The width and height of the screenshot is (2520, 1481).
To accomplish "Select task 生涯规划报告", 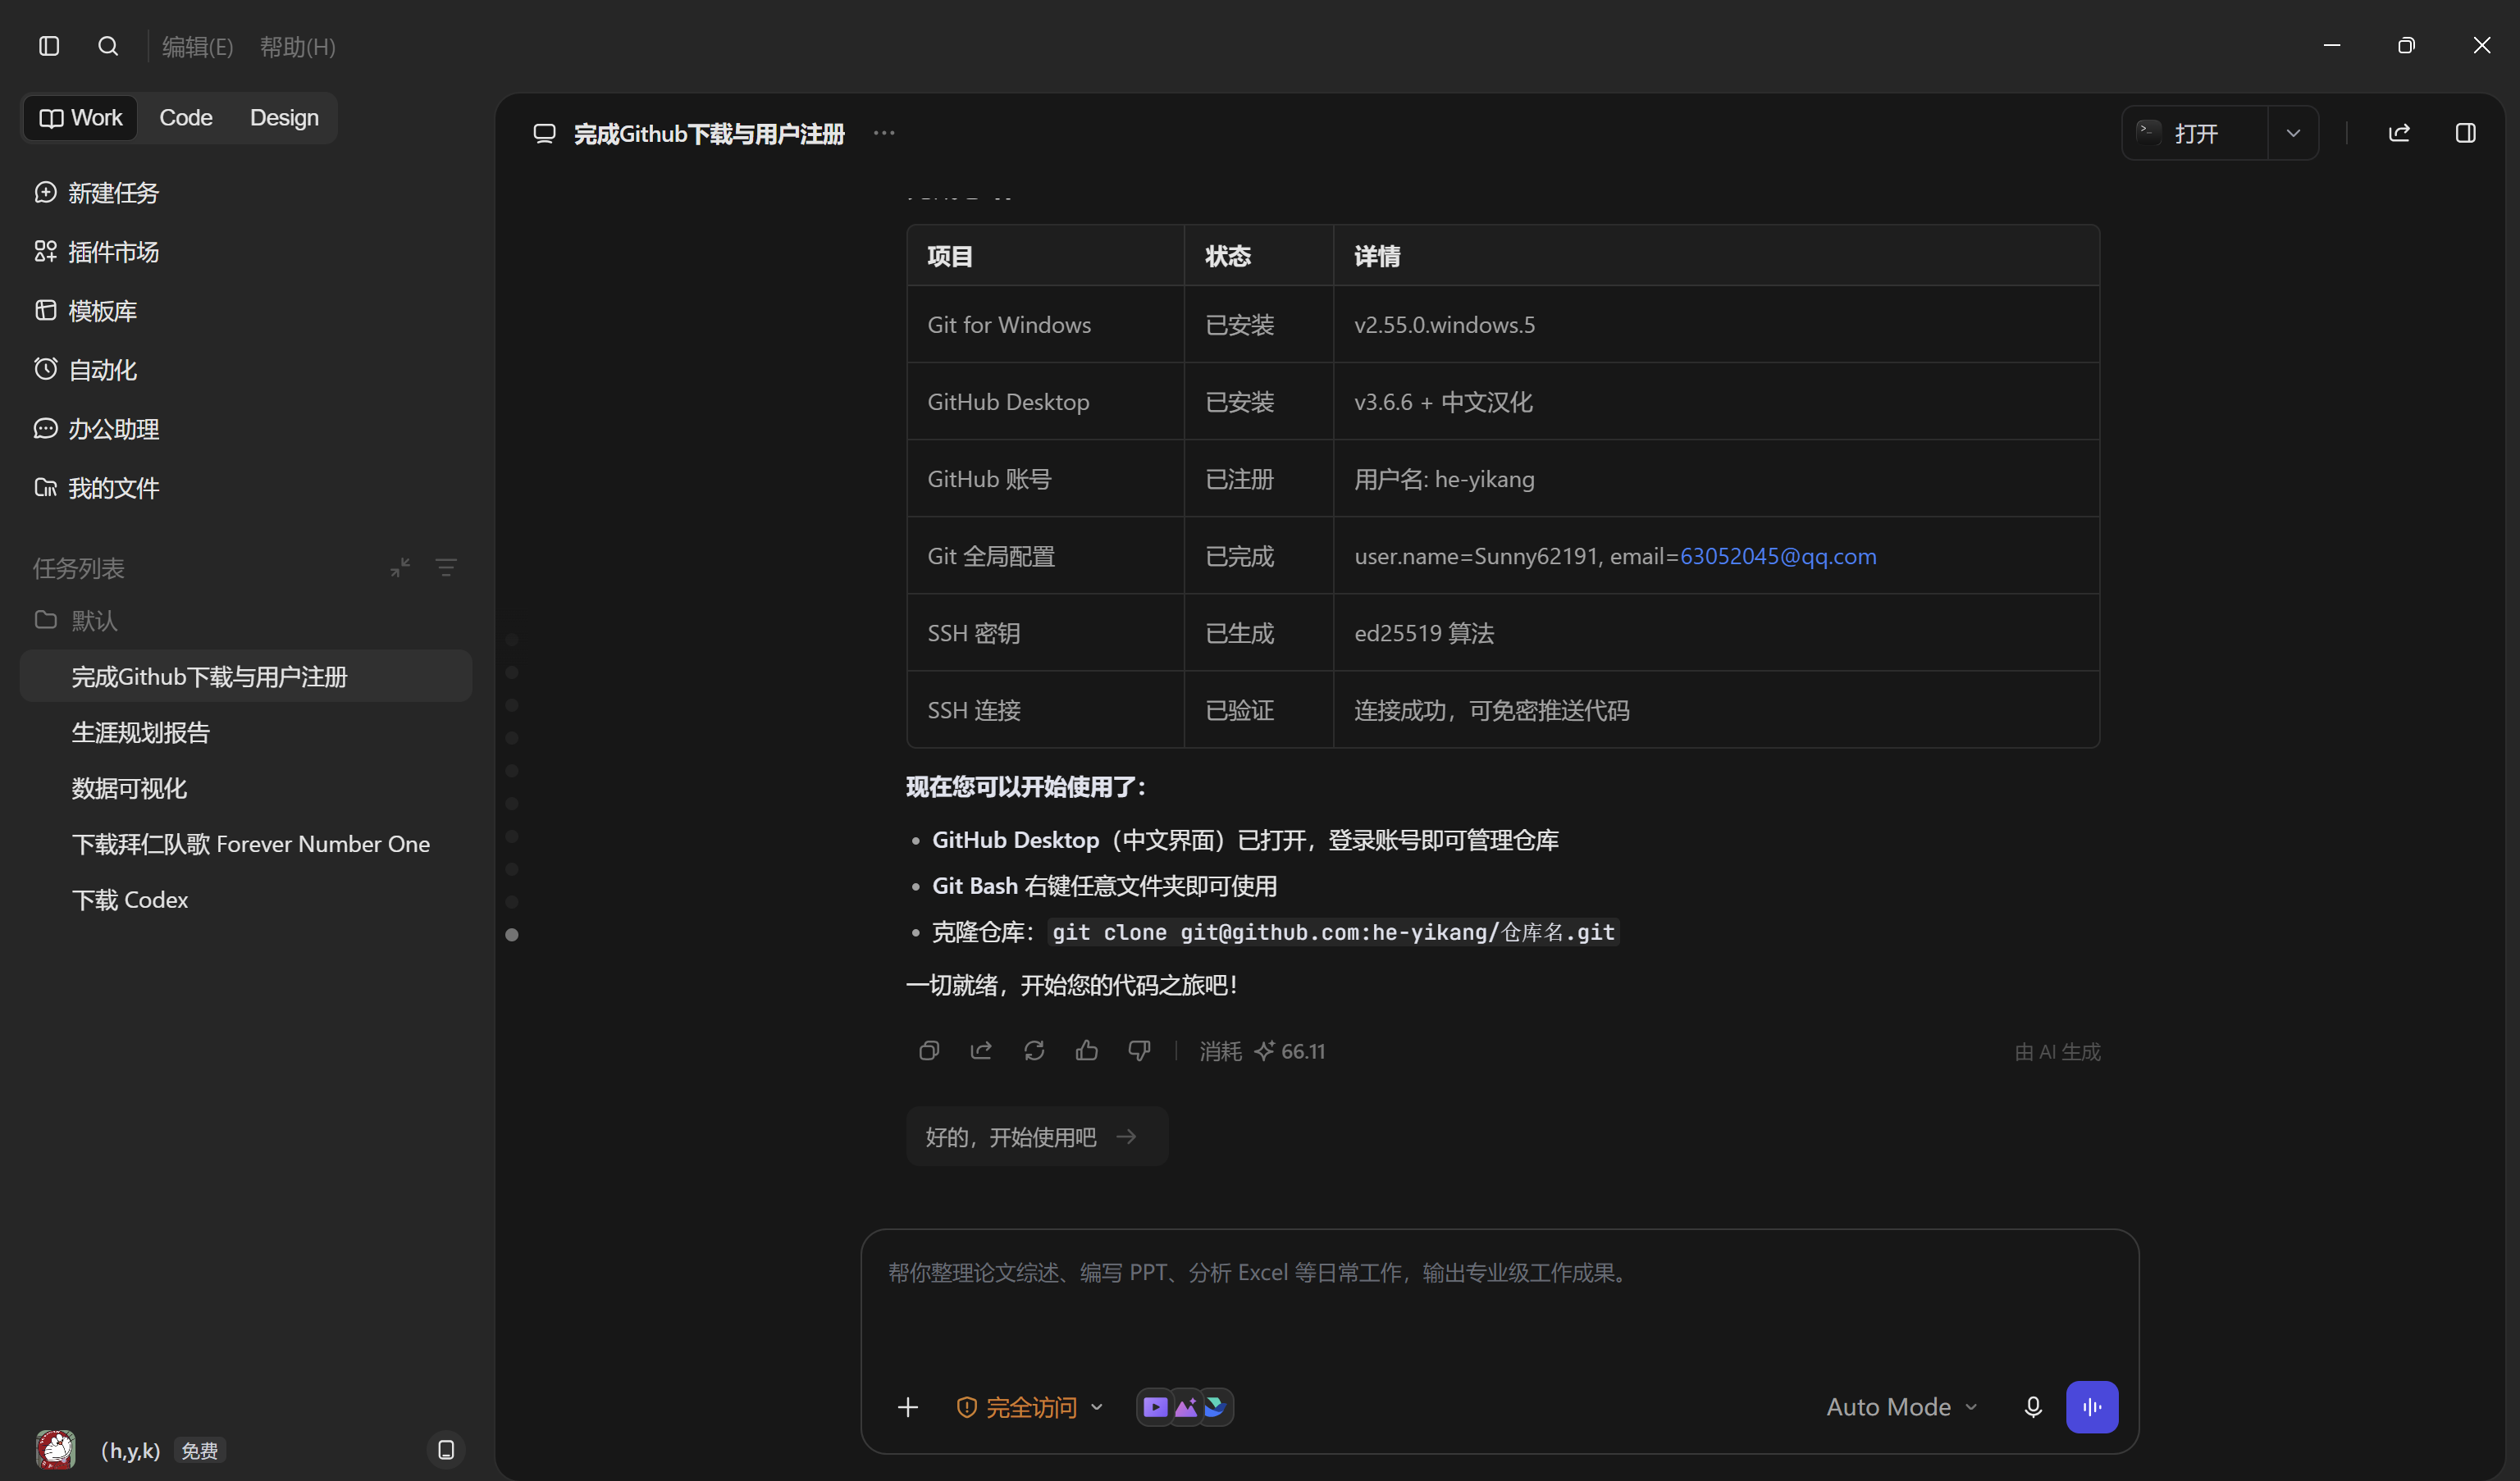I will [x=245, y=733].
